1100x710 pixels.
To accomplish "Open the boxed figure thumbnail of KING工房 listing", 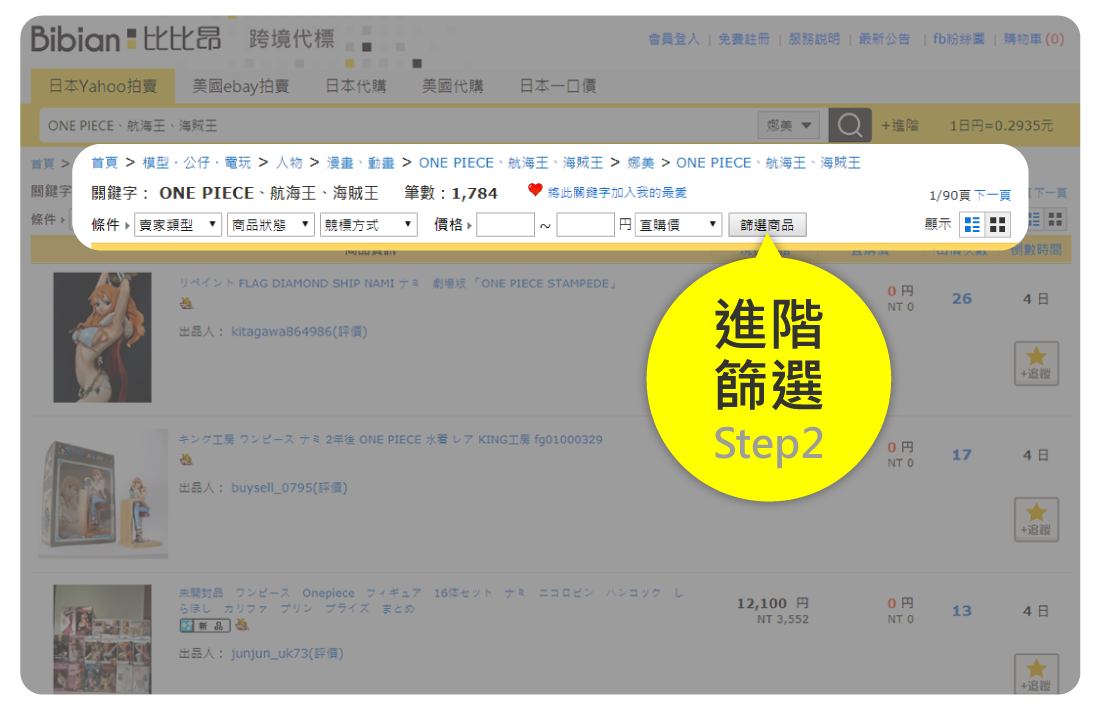I will click(103, 493).
